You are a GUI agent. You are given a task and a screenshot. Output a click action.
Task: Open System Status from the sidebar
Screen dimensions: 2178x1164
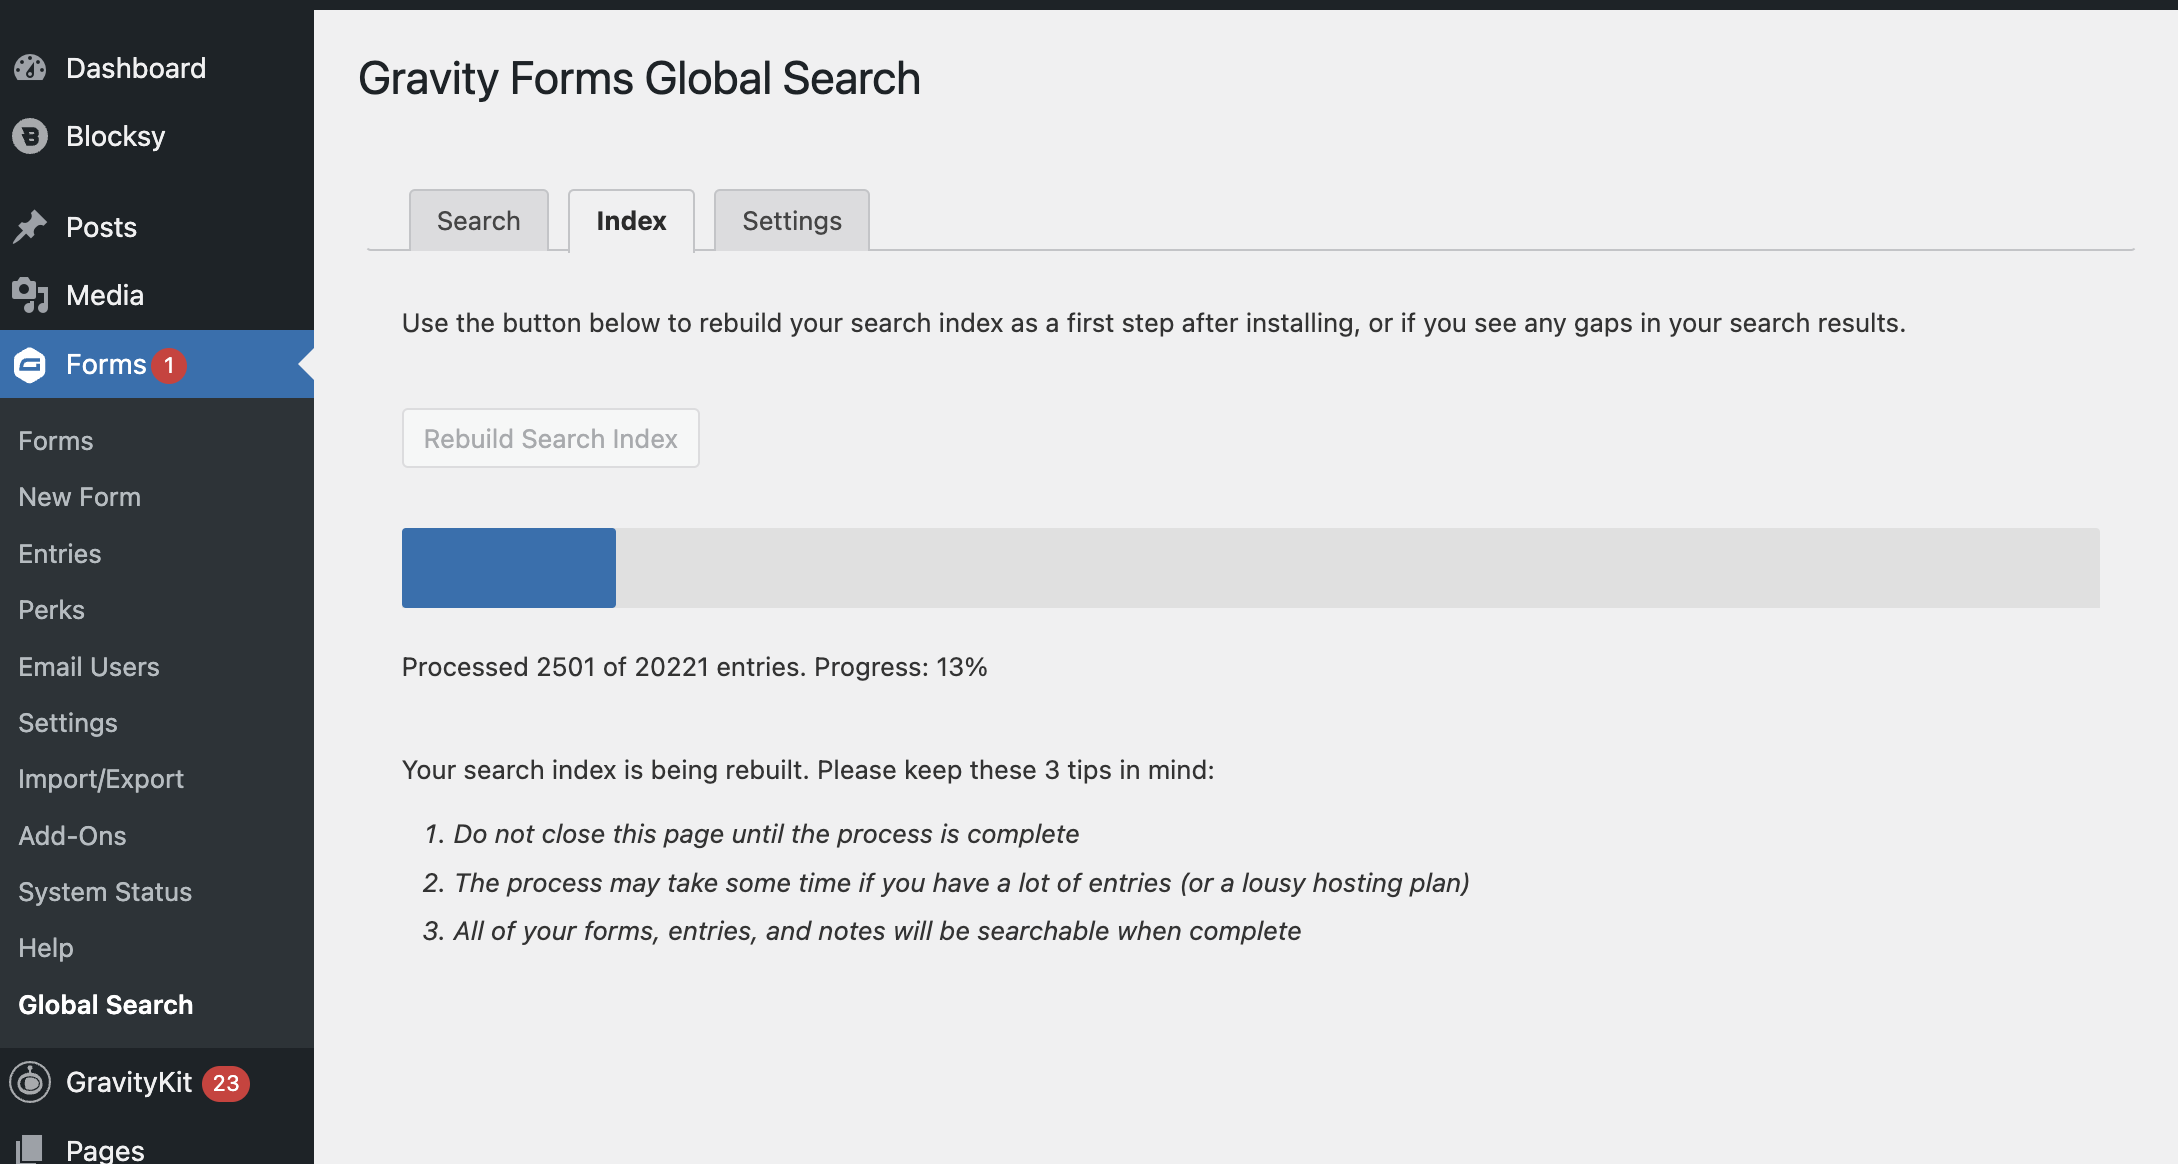click(104, 891)
